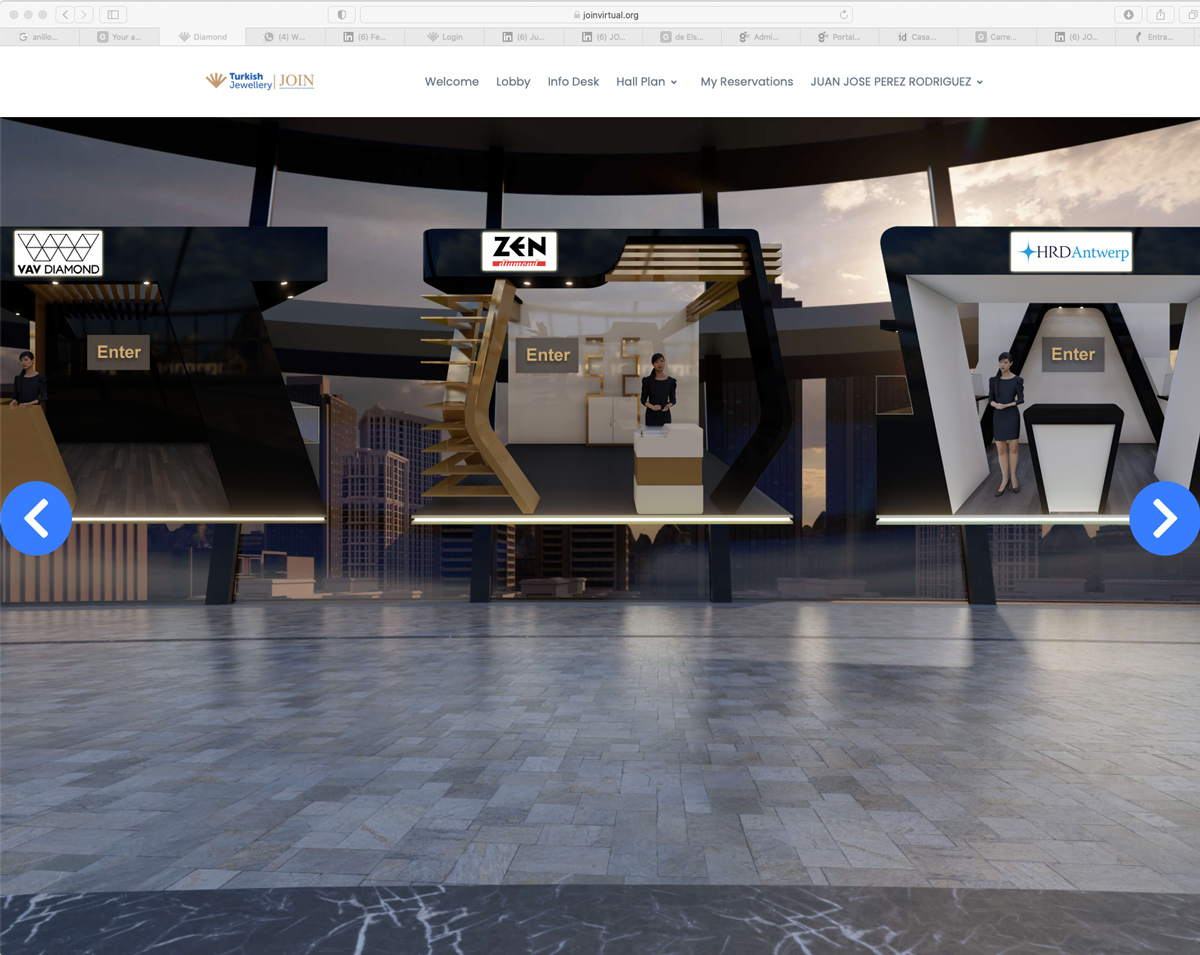1200x955 pixels.
Task: Click the joinvirtual.org address bar
Action: pyautogui.click(x=606, y=15)
